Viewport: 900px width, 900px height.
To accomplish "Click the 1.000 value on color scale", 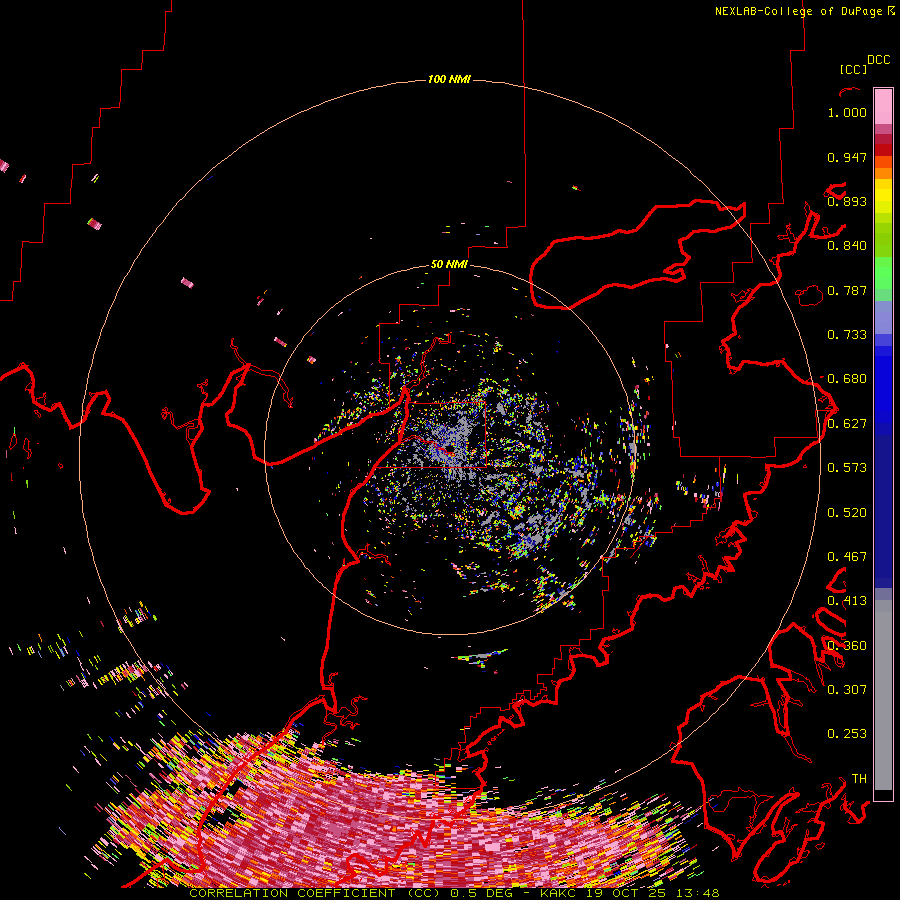I will pos(847,112).
